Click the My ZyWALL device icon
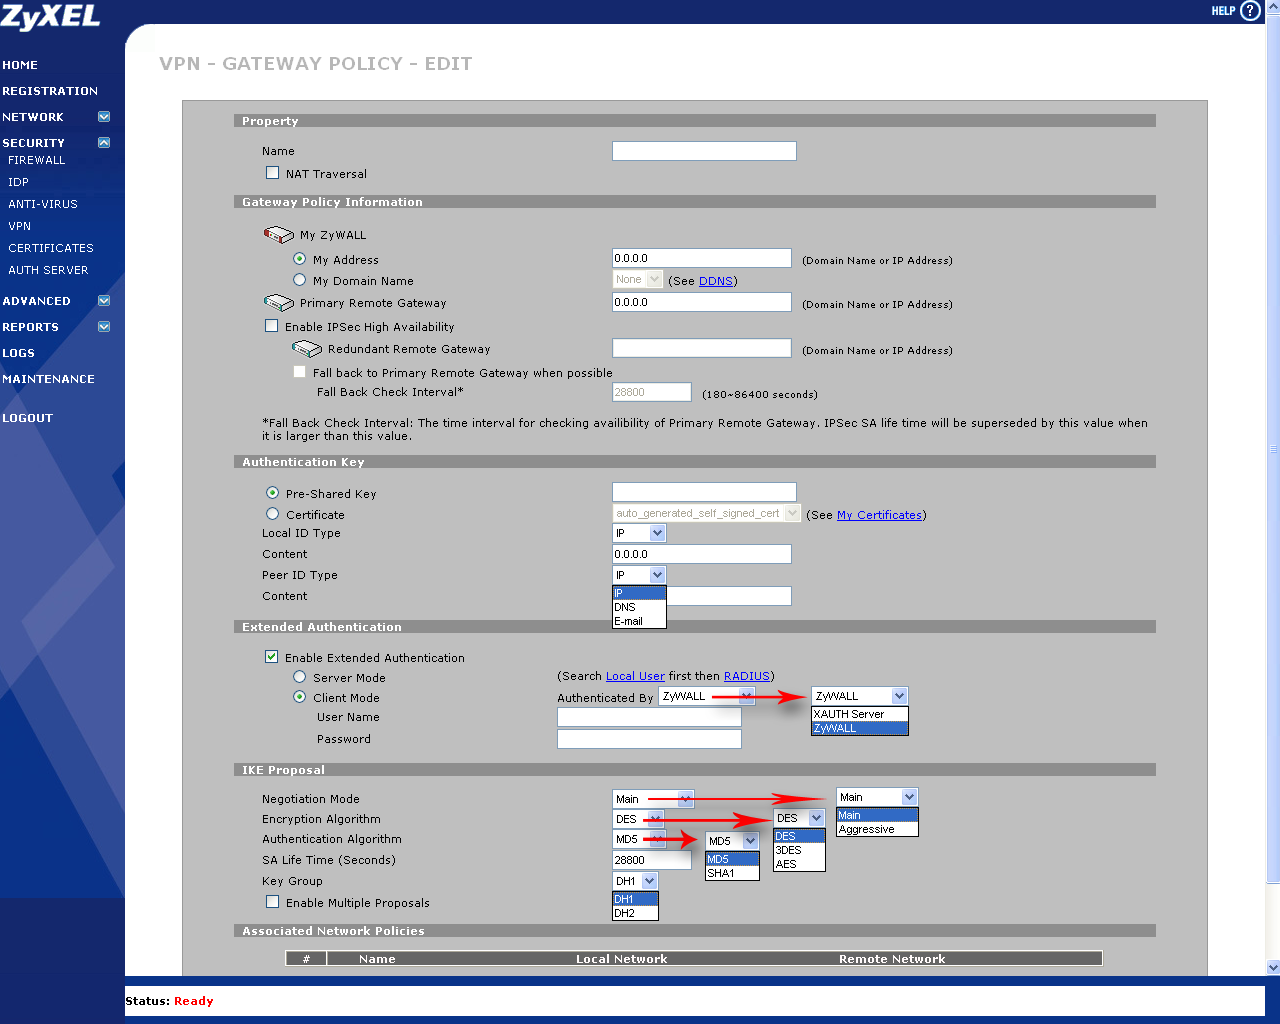 coord(278,235)
